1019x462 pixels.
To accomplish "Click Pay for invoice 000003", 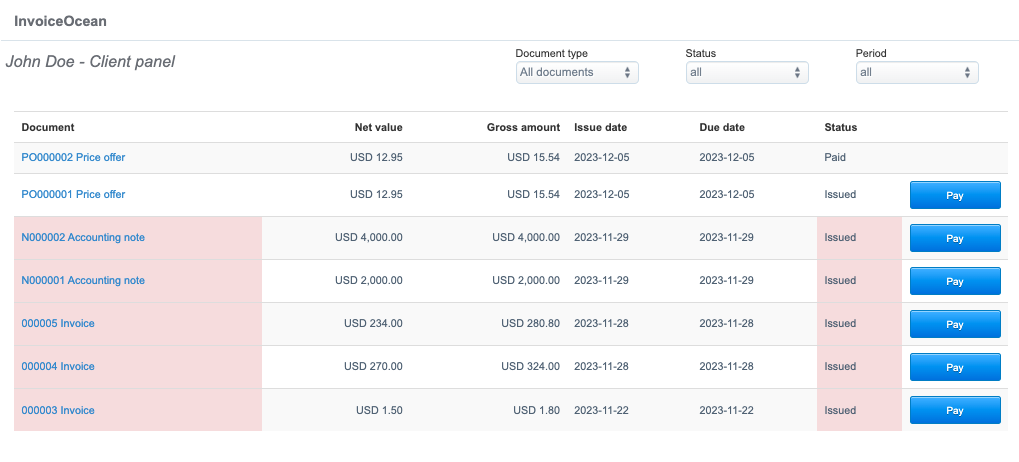I will coord(954,410).
